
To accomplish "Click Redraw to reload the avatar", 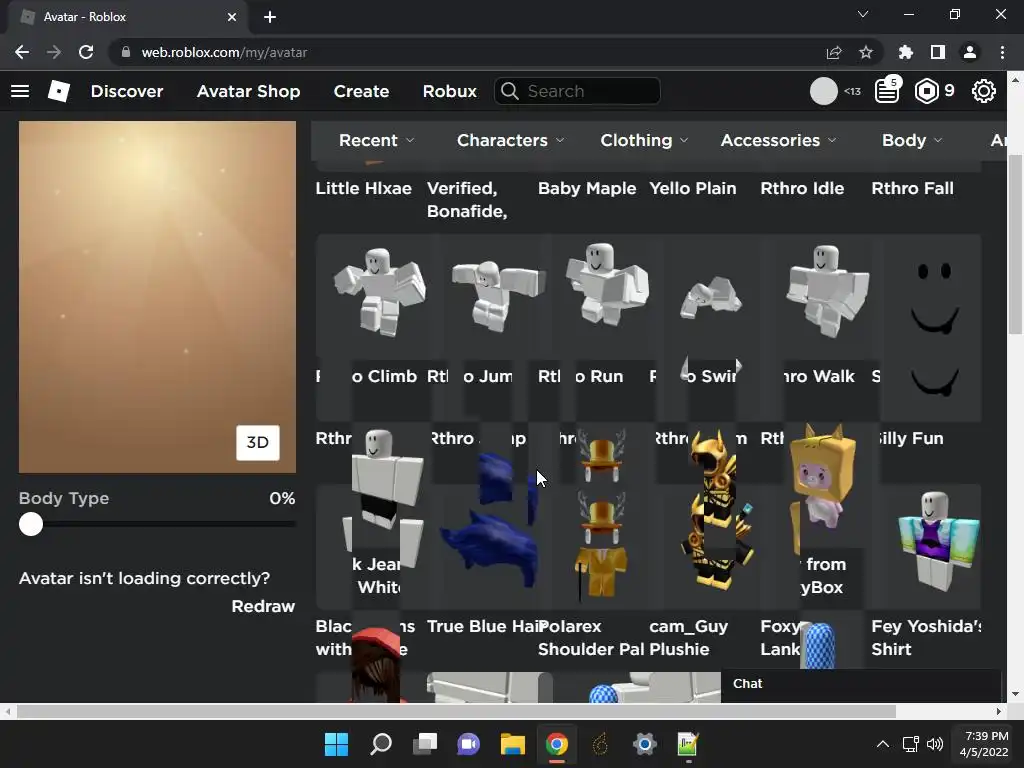I will click(263, 606).
